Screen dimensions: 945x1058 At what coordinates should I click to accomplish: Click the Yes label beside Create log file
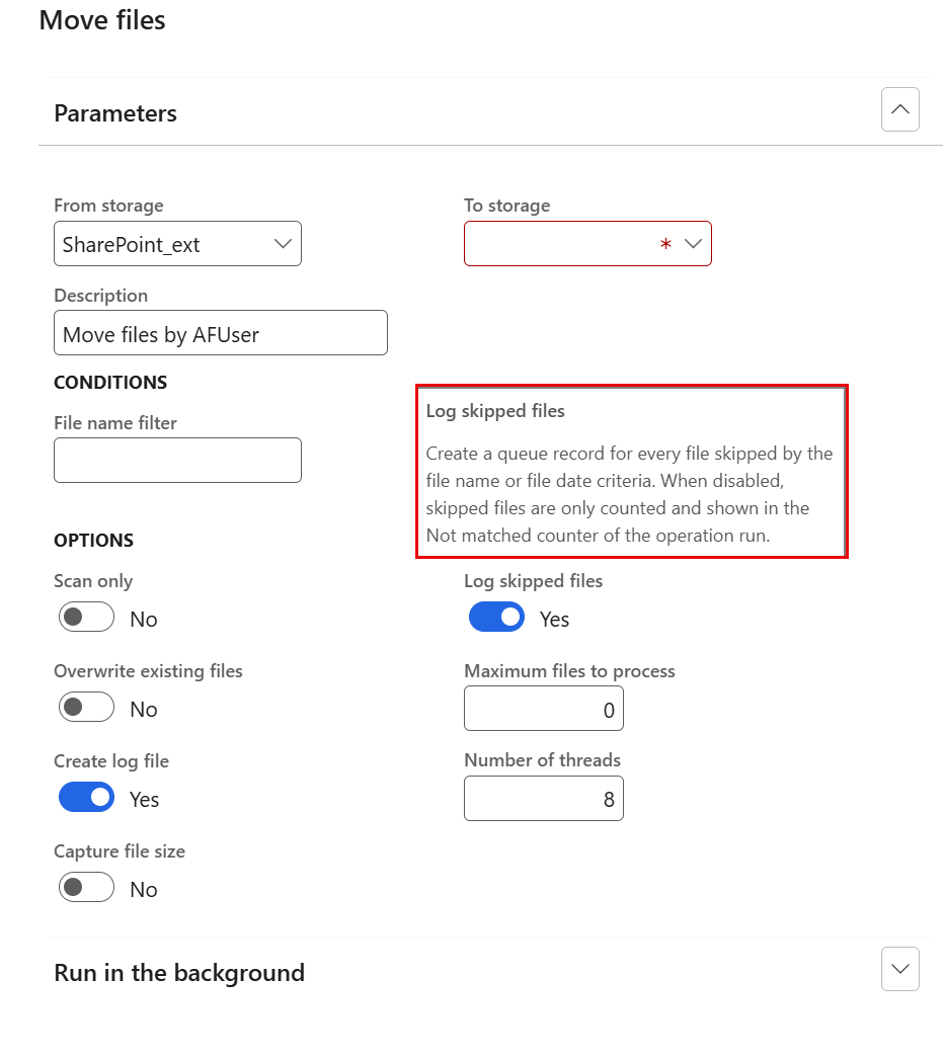point(144,800)
